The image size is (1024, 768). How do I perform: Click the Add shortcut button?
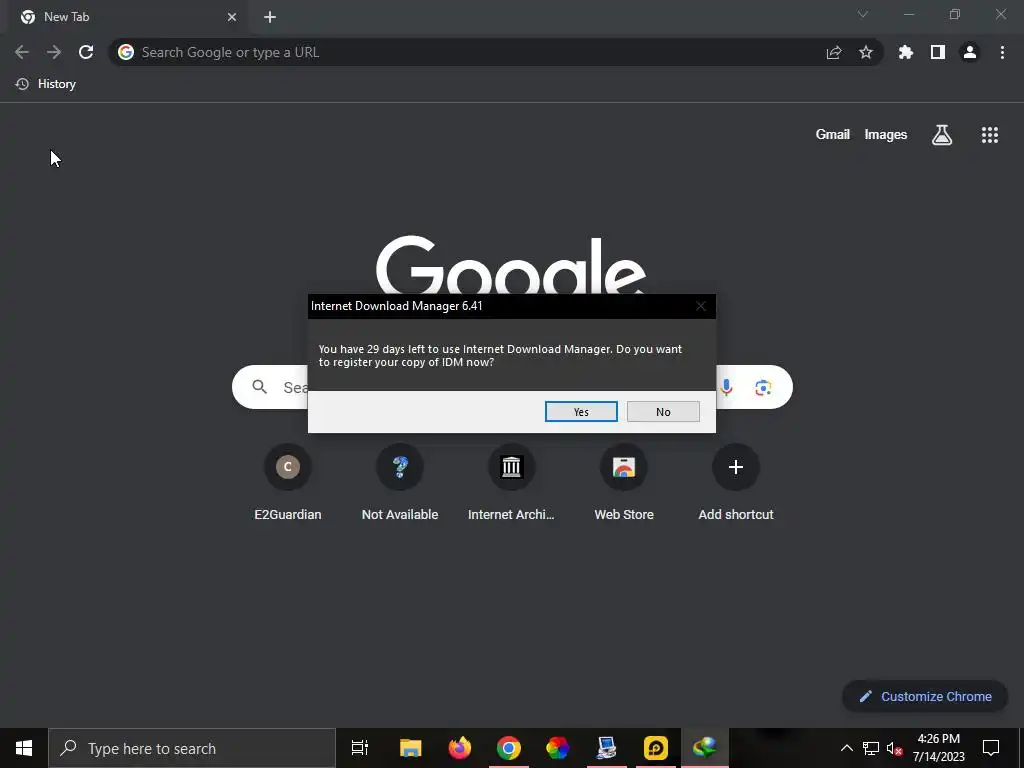click(736, 484)
